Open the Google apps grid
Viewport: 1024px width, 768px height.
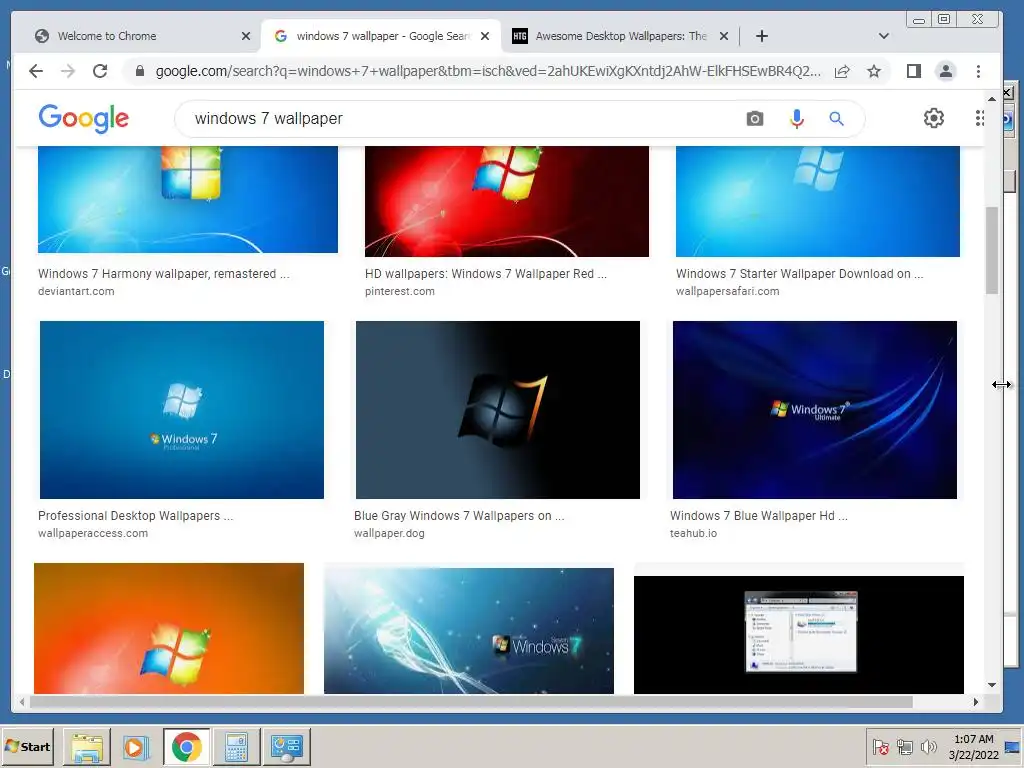980,118
